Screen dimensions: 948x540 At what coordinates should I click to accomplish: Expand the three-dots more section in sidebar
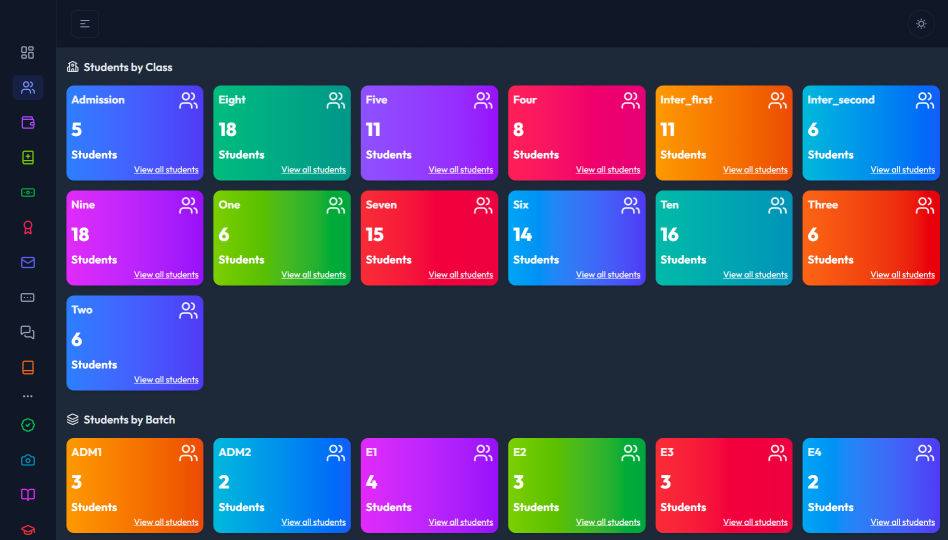(x=28, y=396)
